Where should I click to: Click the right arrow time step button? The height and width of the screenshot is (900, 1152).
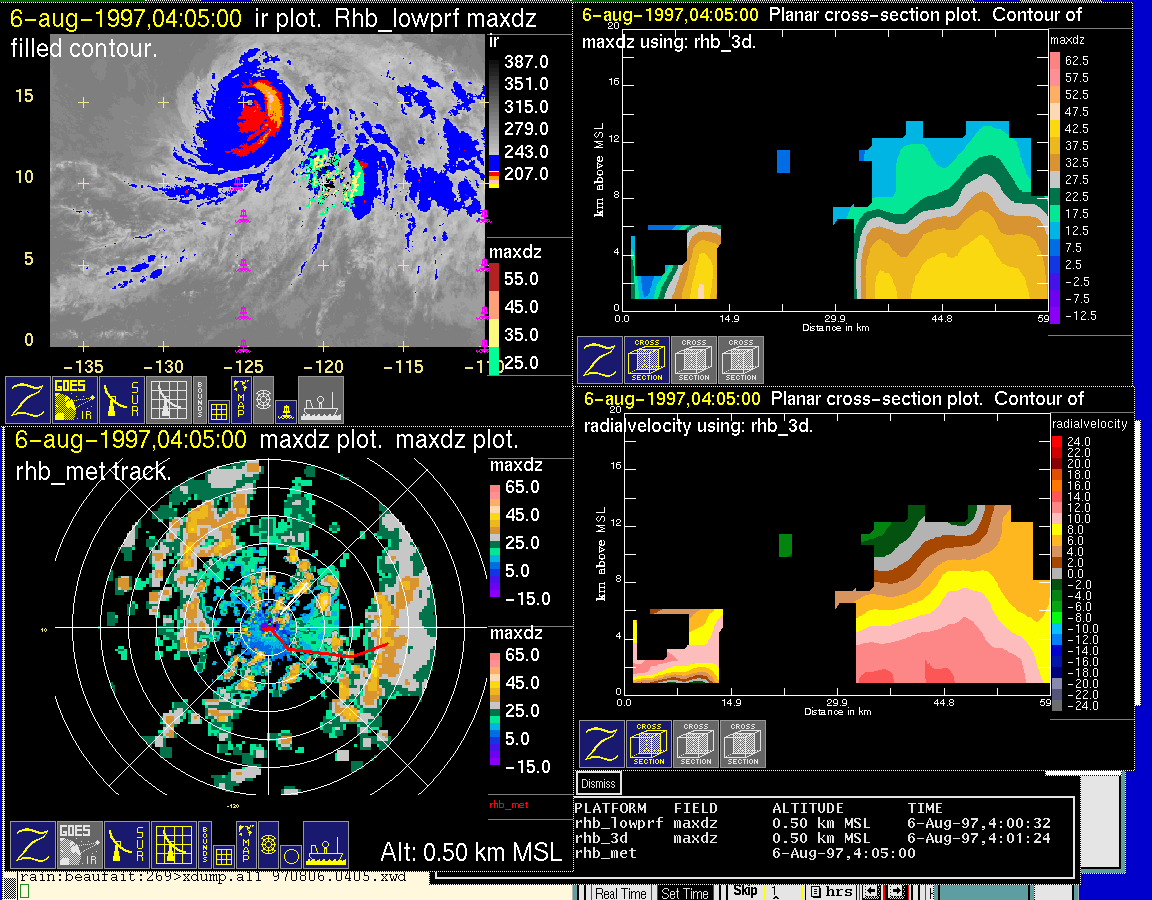point(894,892)
